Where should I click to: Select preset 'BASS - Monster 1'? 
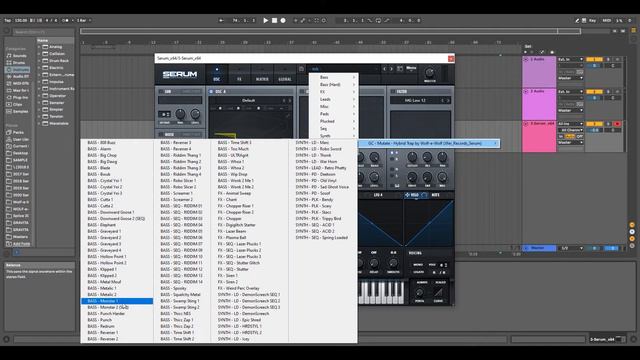[117, 301]
